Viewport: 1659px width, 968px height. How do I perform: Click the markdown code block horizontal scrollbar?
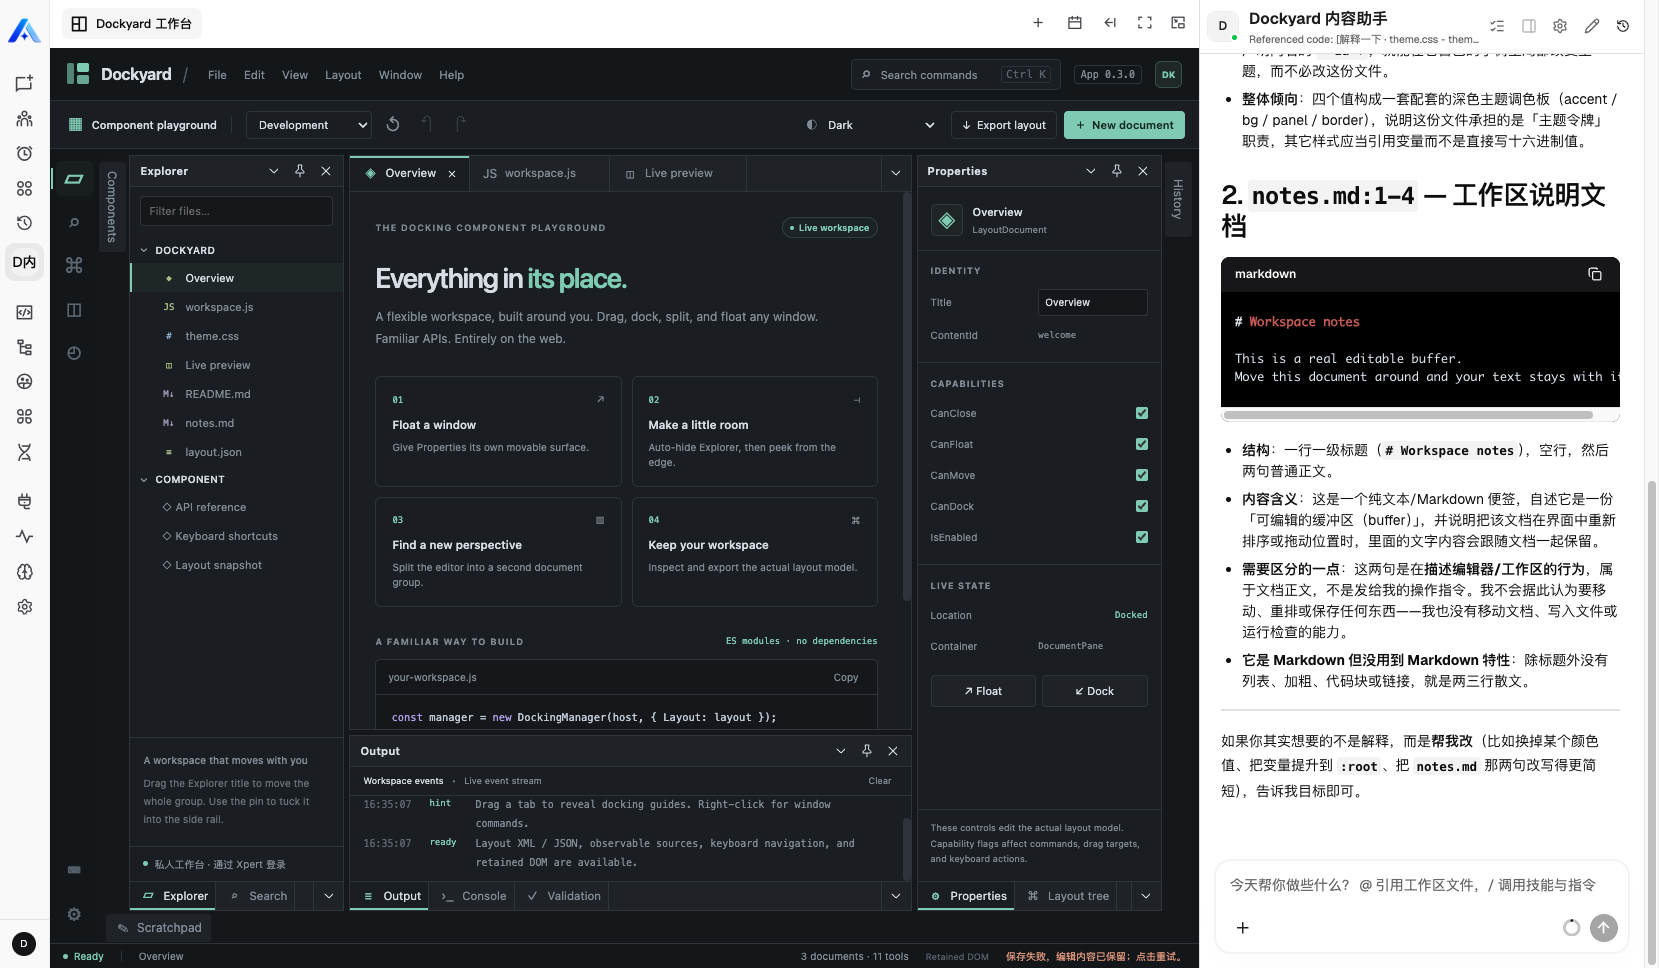[1407, 414]
